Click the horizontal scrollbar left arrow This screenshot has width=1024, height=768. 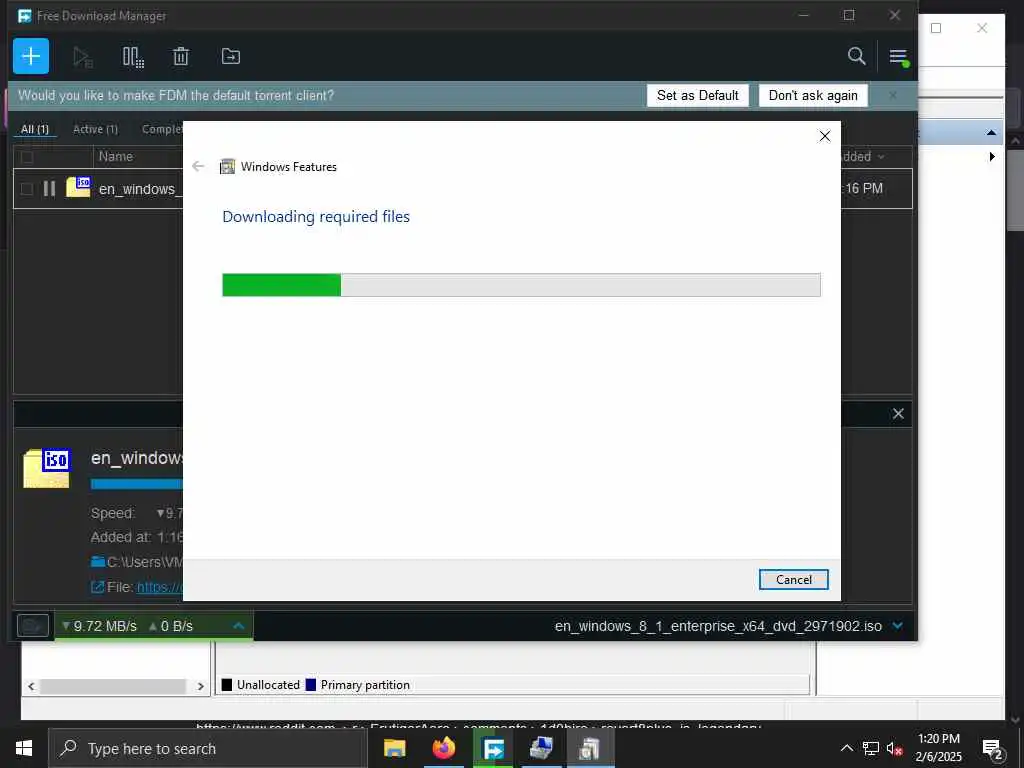click(31, 686)
